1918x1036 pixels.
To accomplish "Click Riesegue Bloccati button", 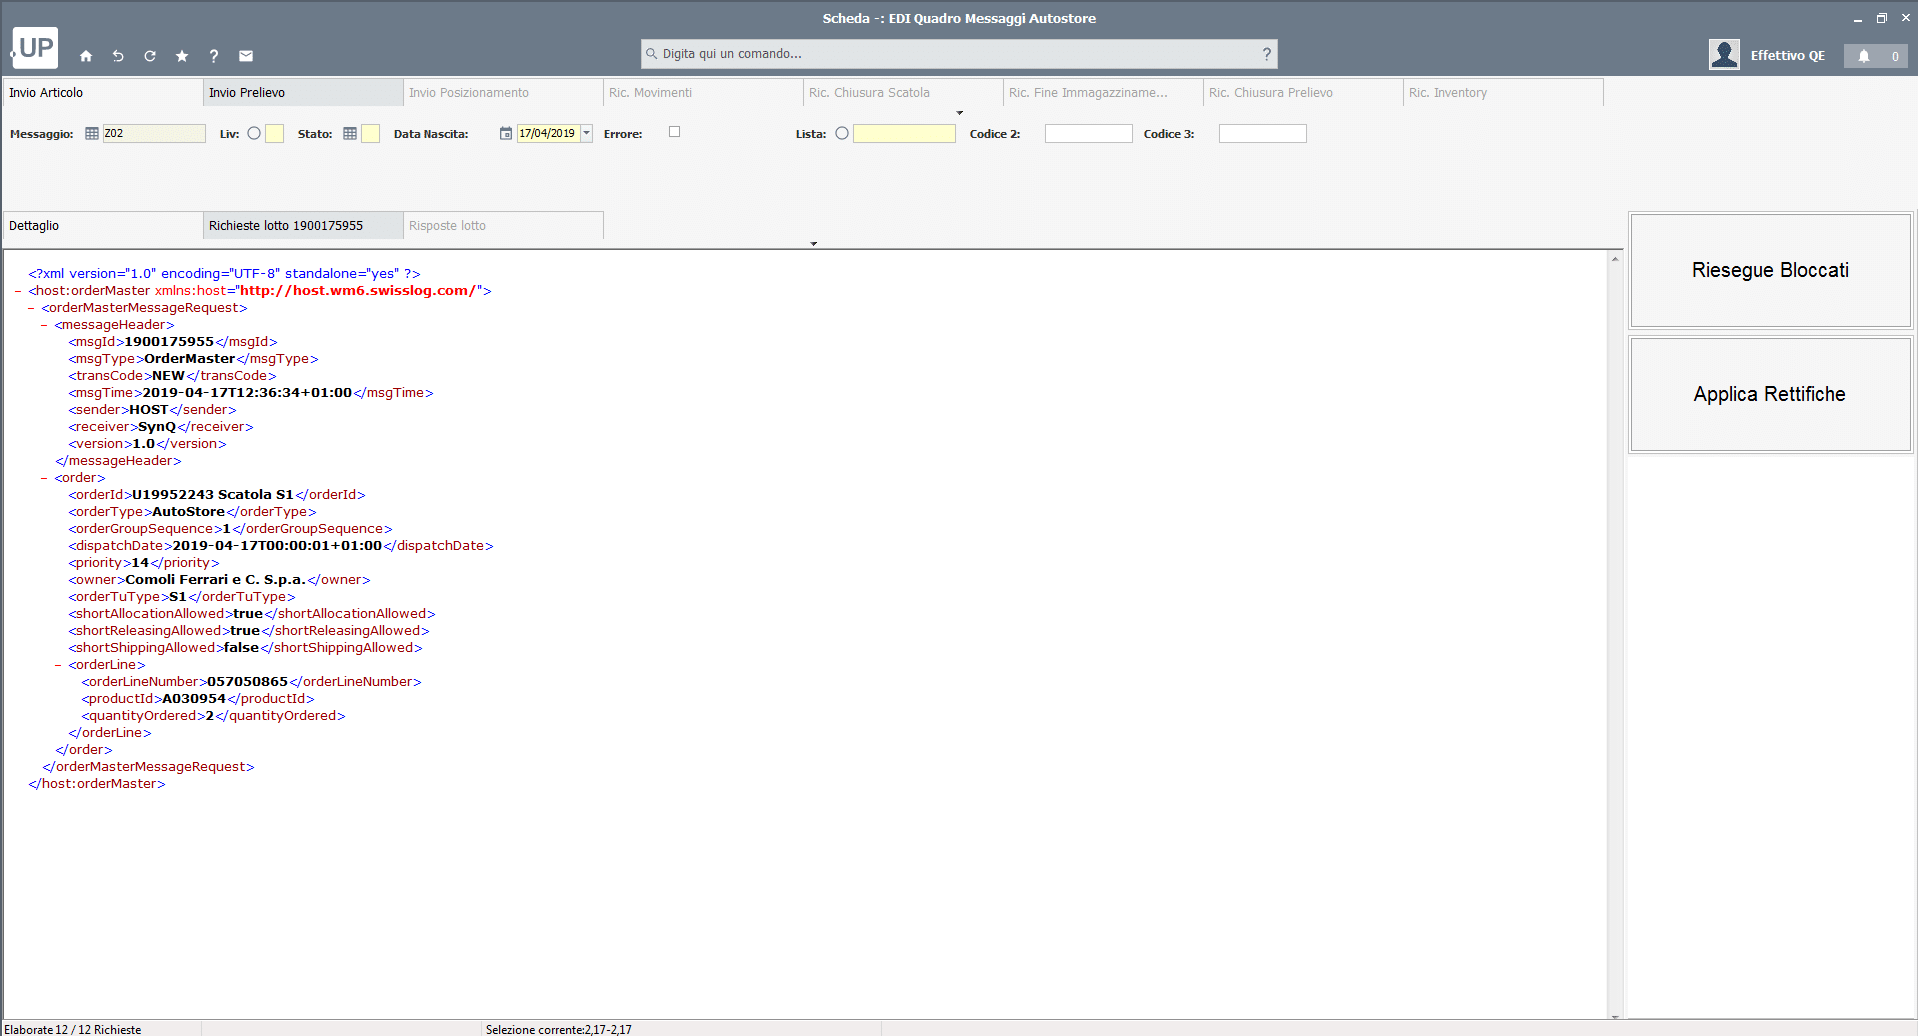I will [x=1770, y=270].
